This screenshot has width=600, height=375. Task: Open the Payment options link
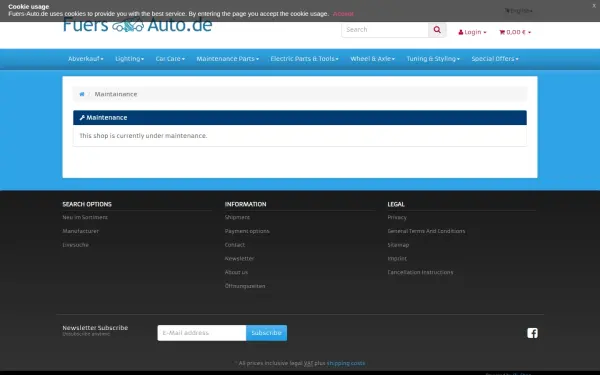pyautogui.click(x=247, y=231)
